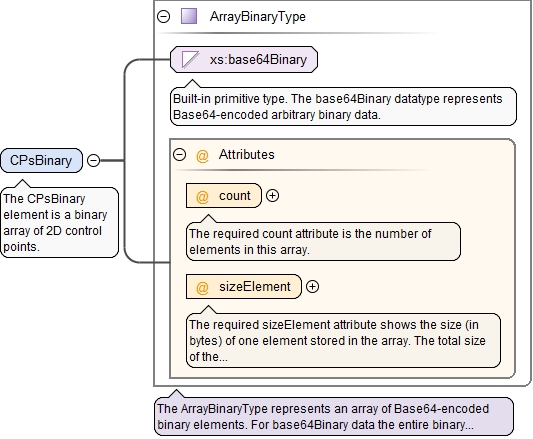Collapse the ArrayBinaryType container

coord(164,16)
